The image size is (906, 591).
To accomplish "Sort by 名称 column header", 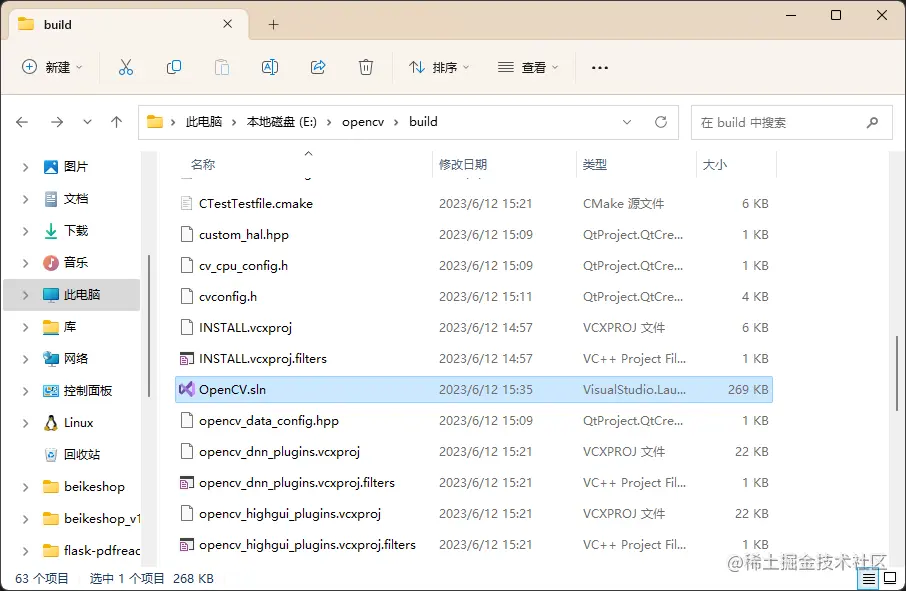I will coord(203,165).
